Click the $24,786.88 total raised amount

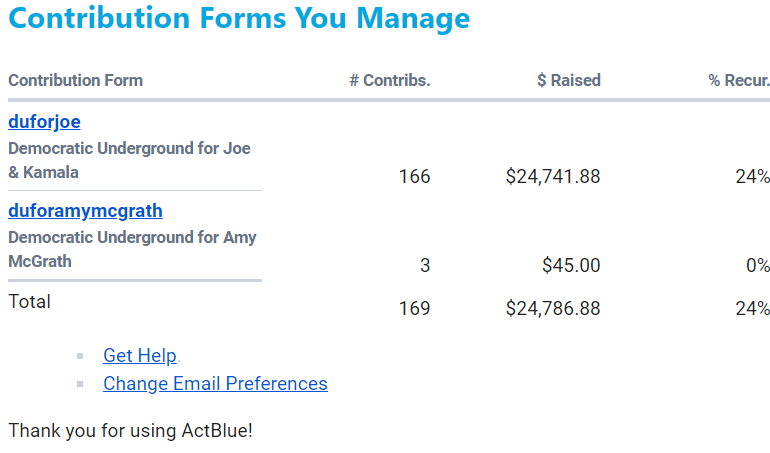553,309
